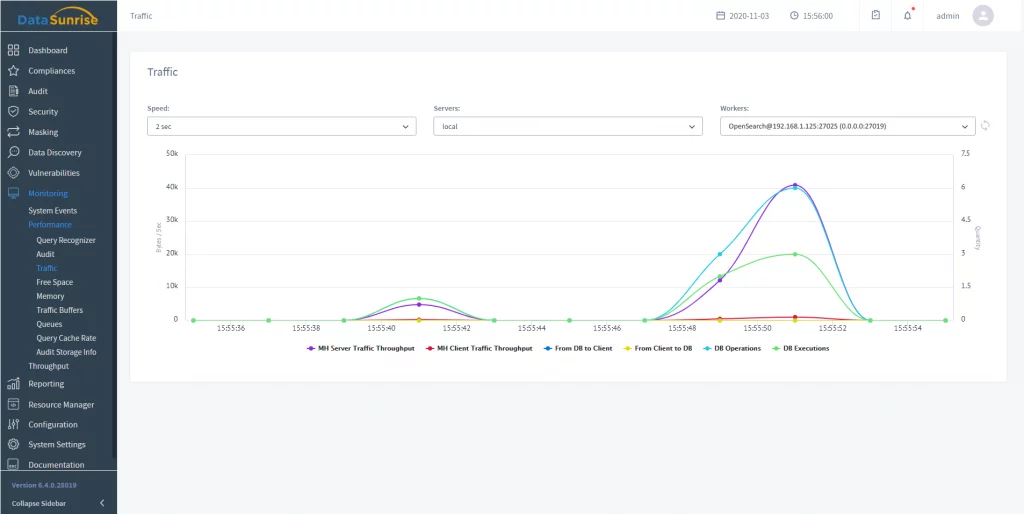1024x514 pixels.
Task: Click the clipboard tasks icon in header
Action: tap(876, 16)
